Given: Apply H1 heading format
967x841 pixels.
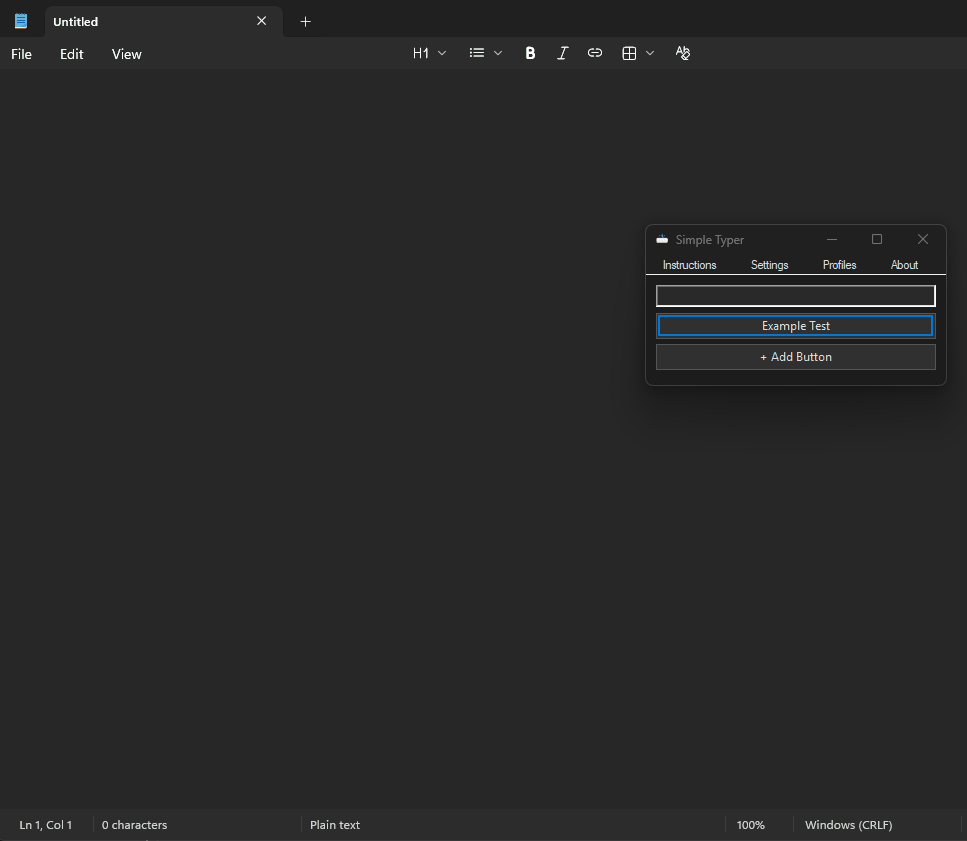Looking at the screenshot, I should tap(421, 54).
